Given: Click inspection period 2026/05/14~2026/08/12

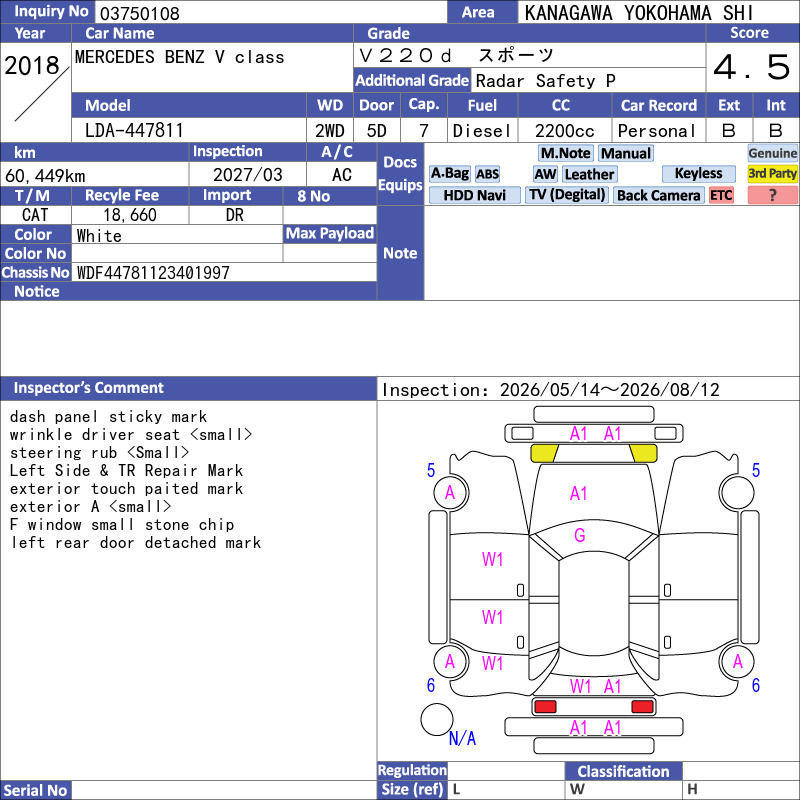Looking at the screenshot, I should (610, 390).
